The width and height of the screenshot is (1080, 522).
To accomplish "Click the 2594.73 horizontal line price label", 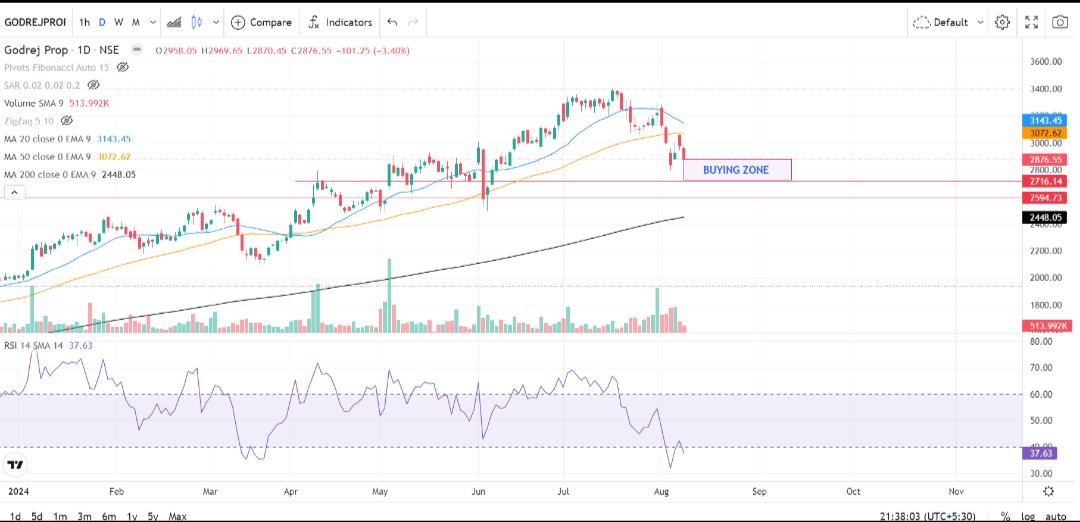I will [1044, 198].
